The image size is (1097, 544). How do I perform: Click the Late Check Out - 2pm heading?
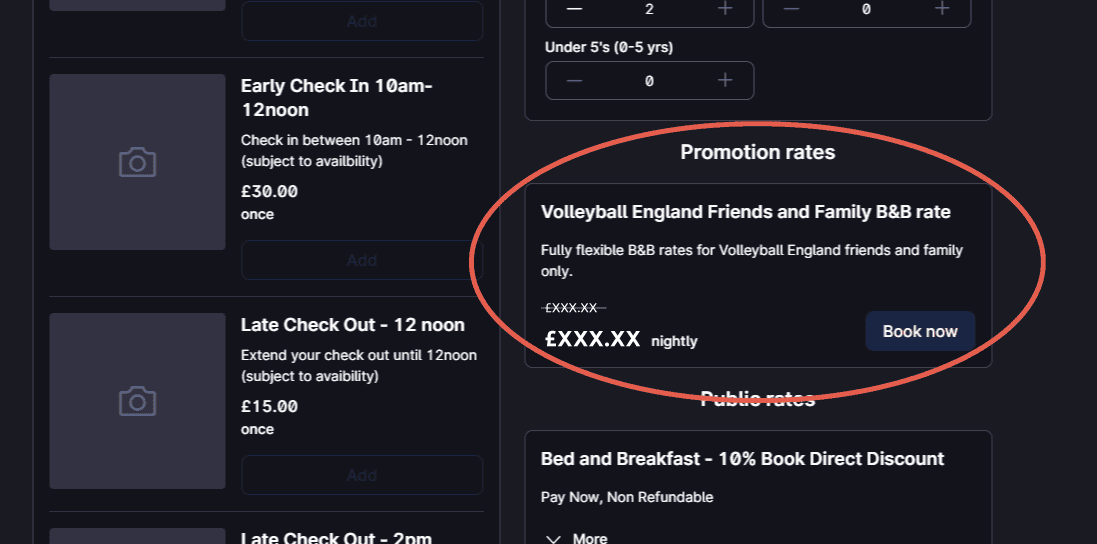point(336,538)
